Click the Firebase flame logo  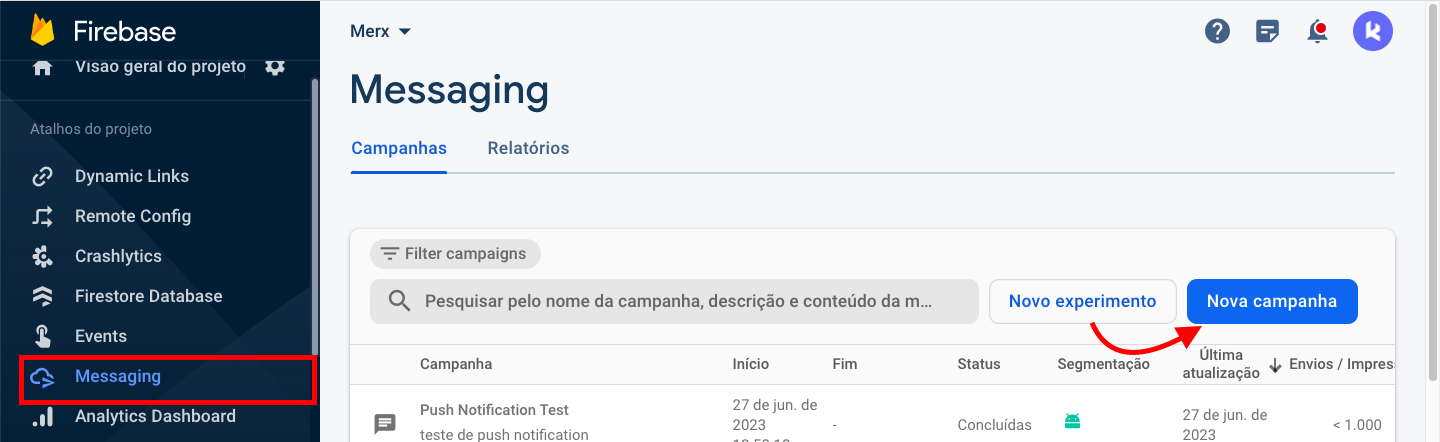point(42,30)
